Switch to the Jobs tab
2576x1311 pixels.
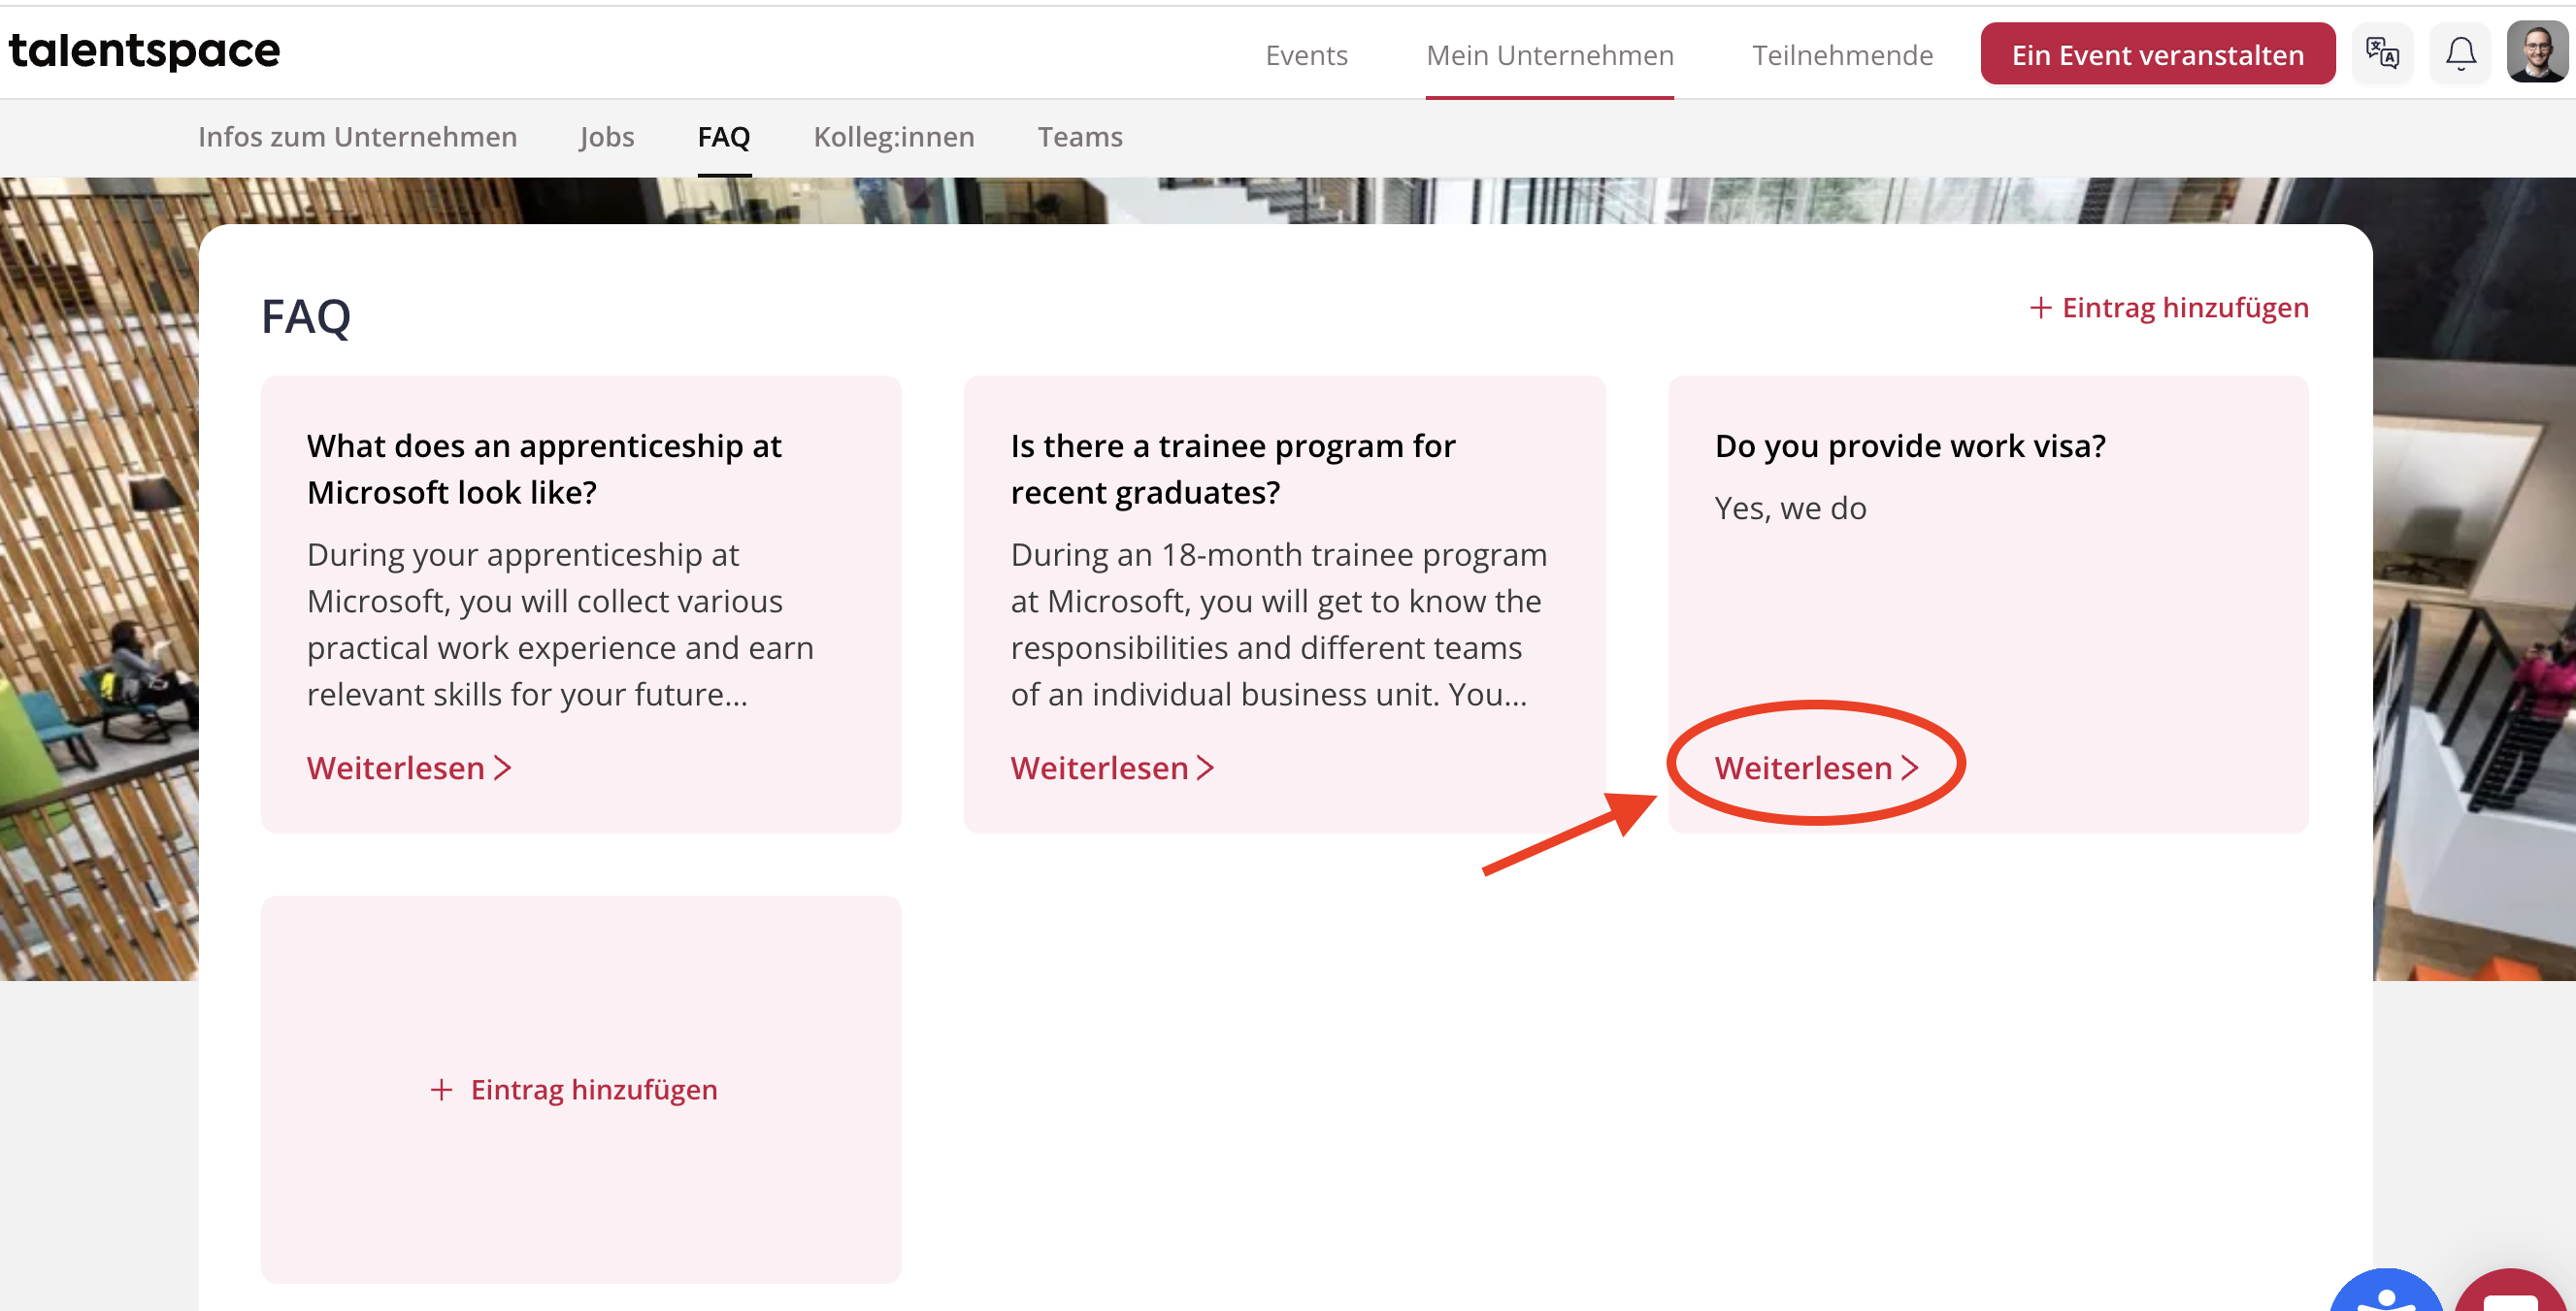[x=606, y=136]
